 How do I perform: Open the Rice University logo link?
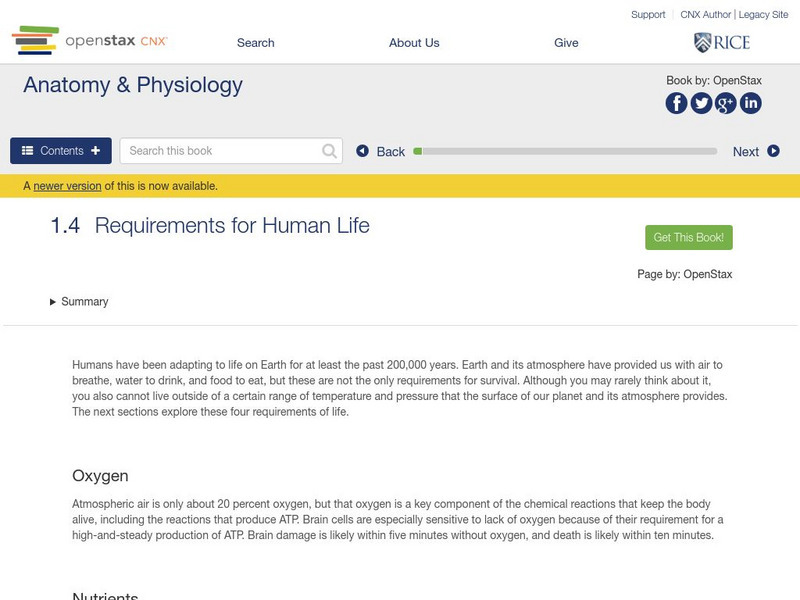[722, 42]
